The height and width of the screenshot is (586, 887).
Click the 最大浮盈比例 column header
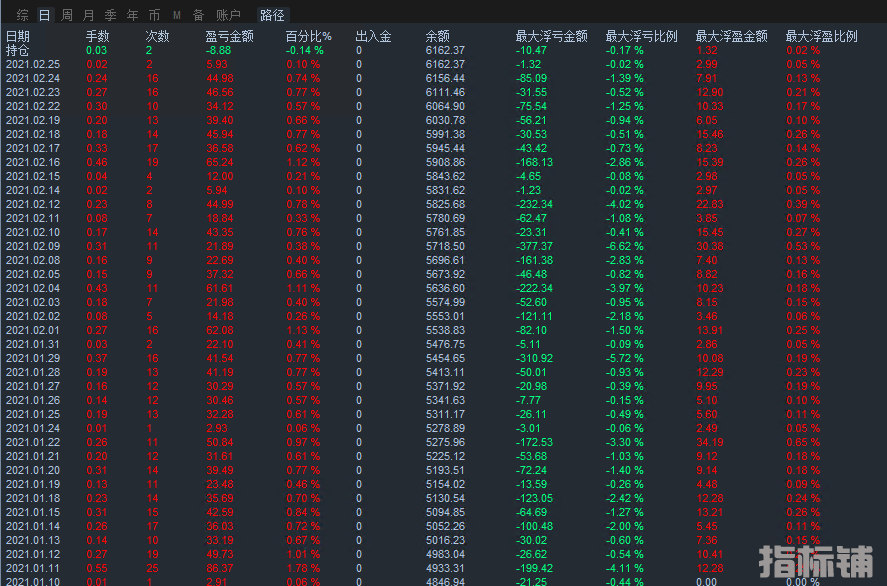821,36
